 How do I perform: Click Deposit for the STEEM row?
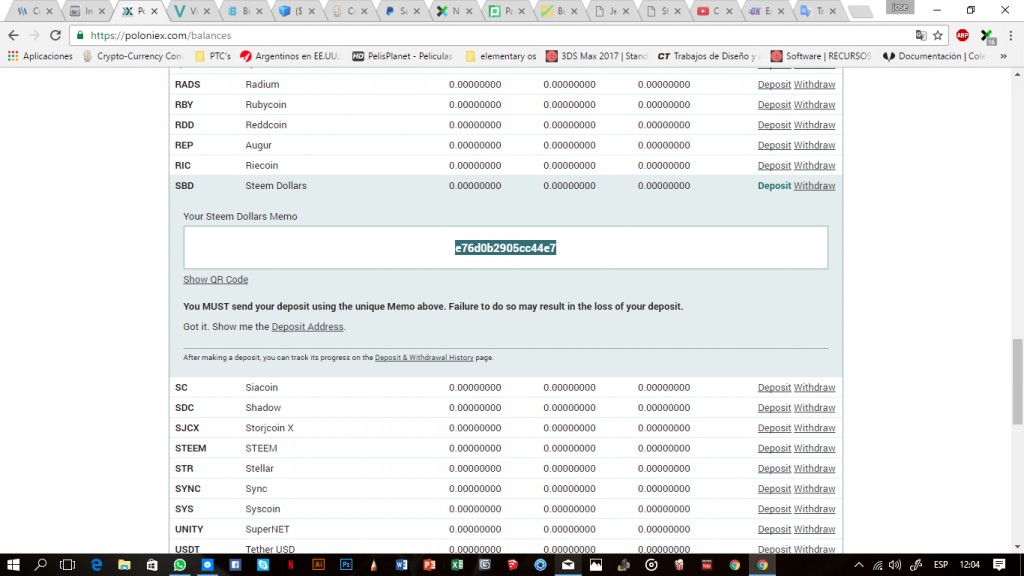(x=774, y=448)
